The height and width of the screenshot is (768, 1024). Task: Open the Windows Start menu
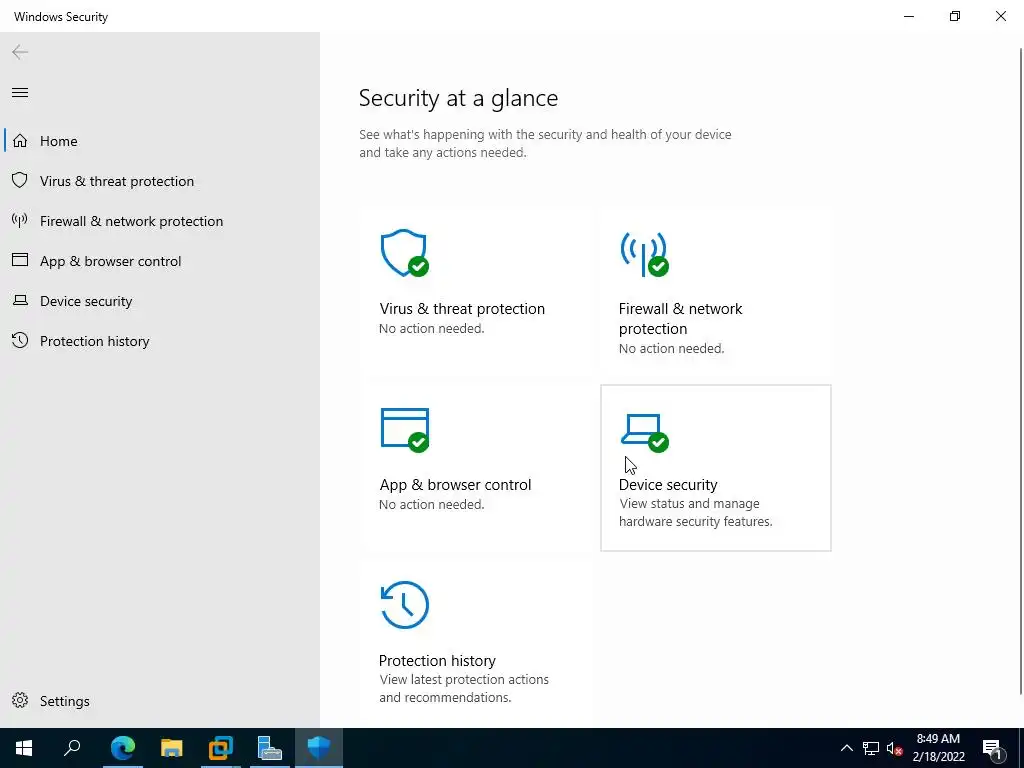coord(24,748)
